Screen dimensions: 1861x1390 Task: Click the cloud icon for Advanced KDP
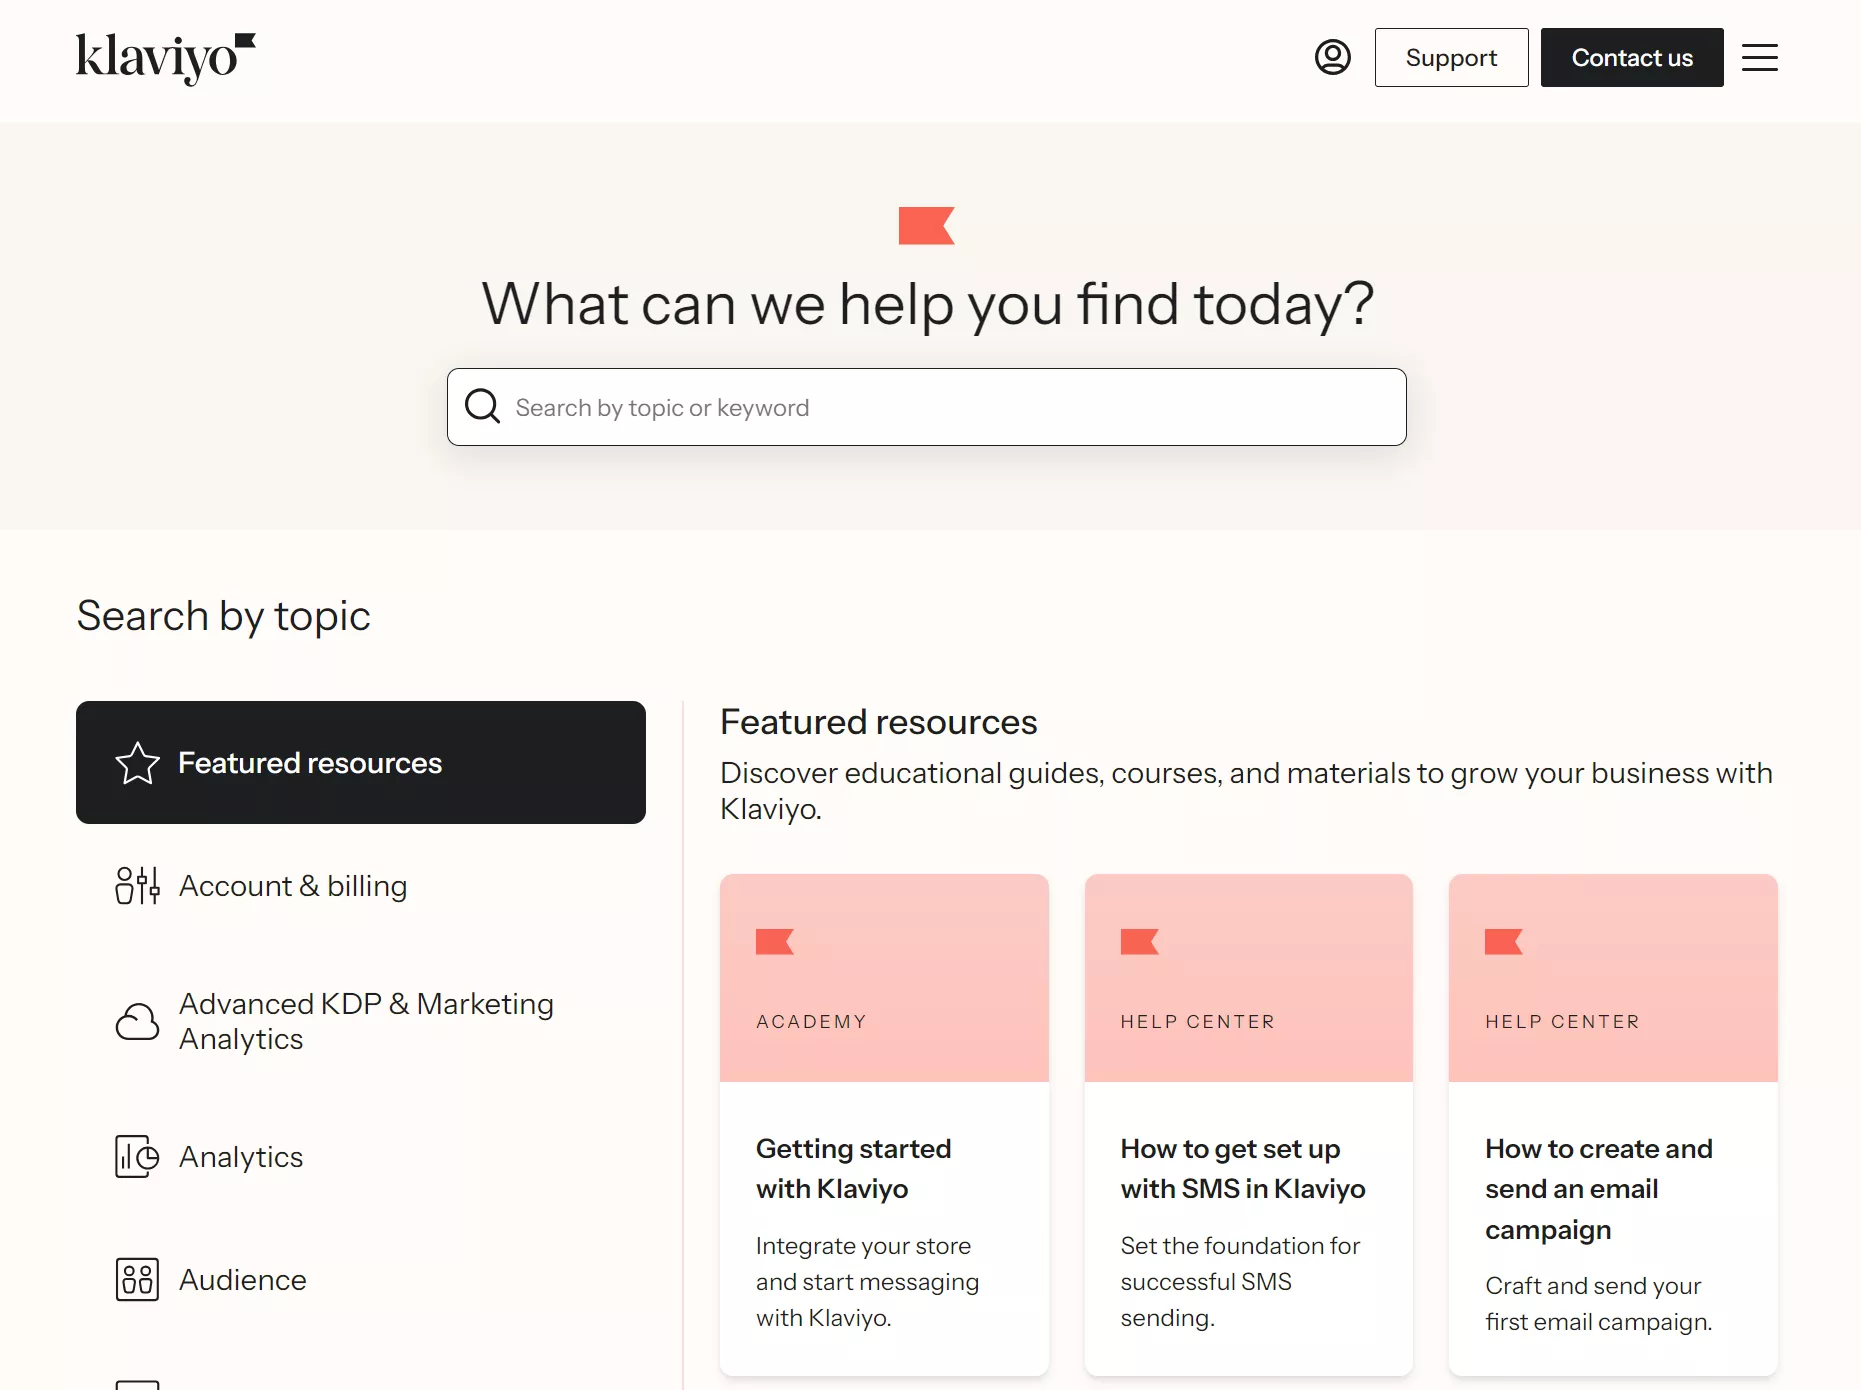click(137, 1021)
